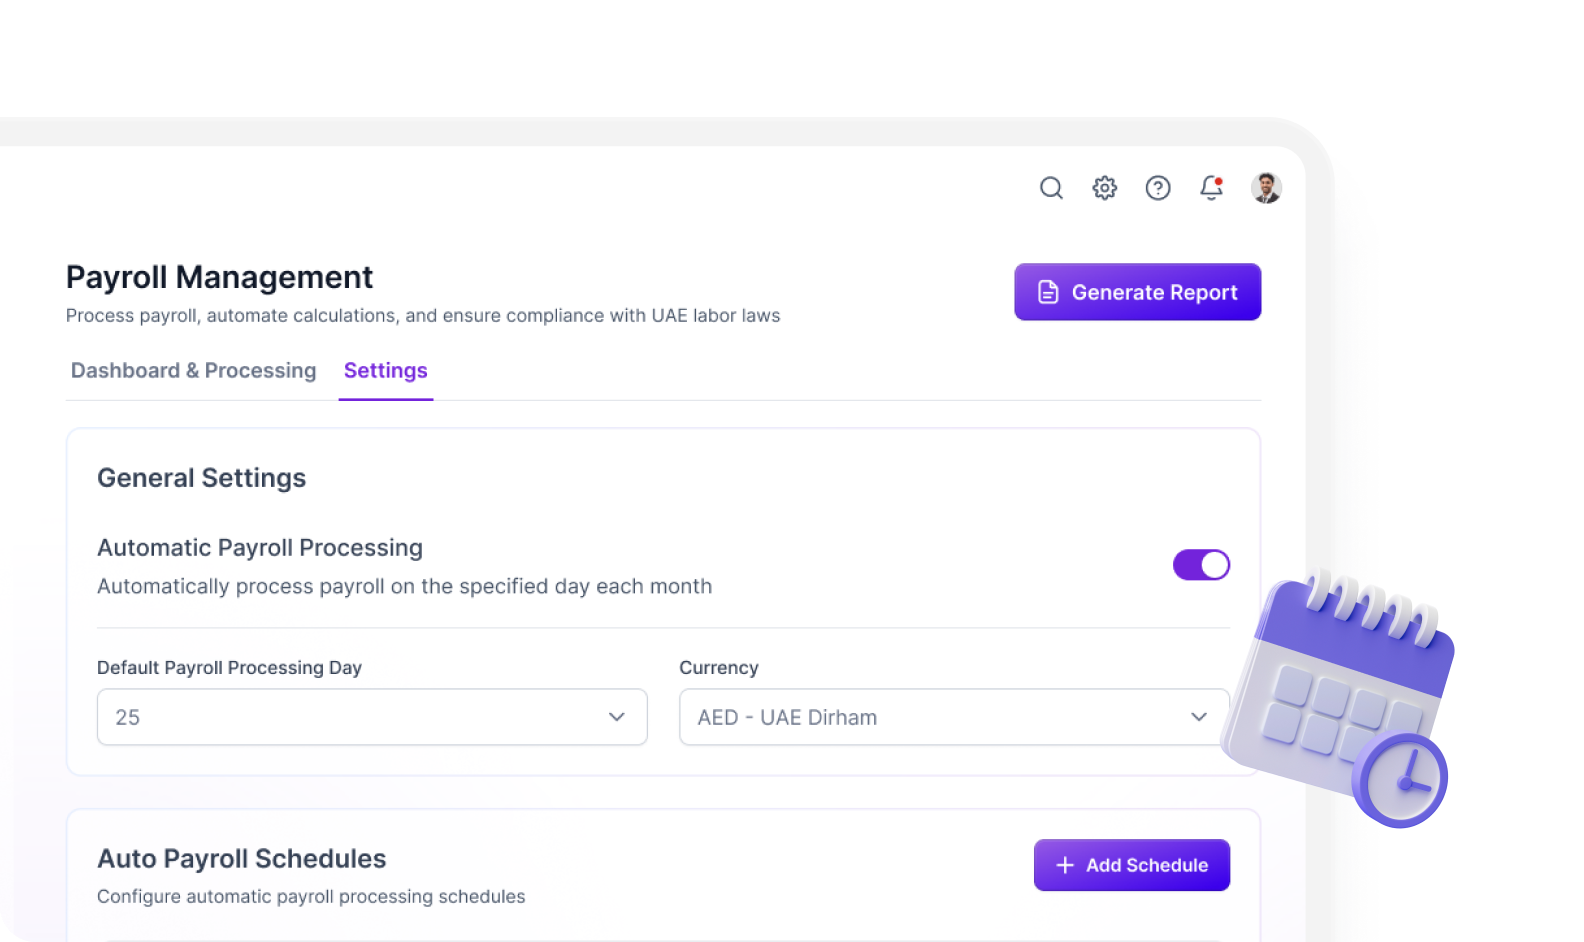This screenshot has width=1584, height=942.
Task: Select the processing day field showing 25
Action: [x=372, y=717]
